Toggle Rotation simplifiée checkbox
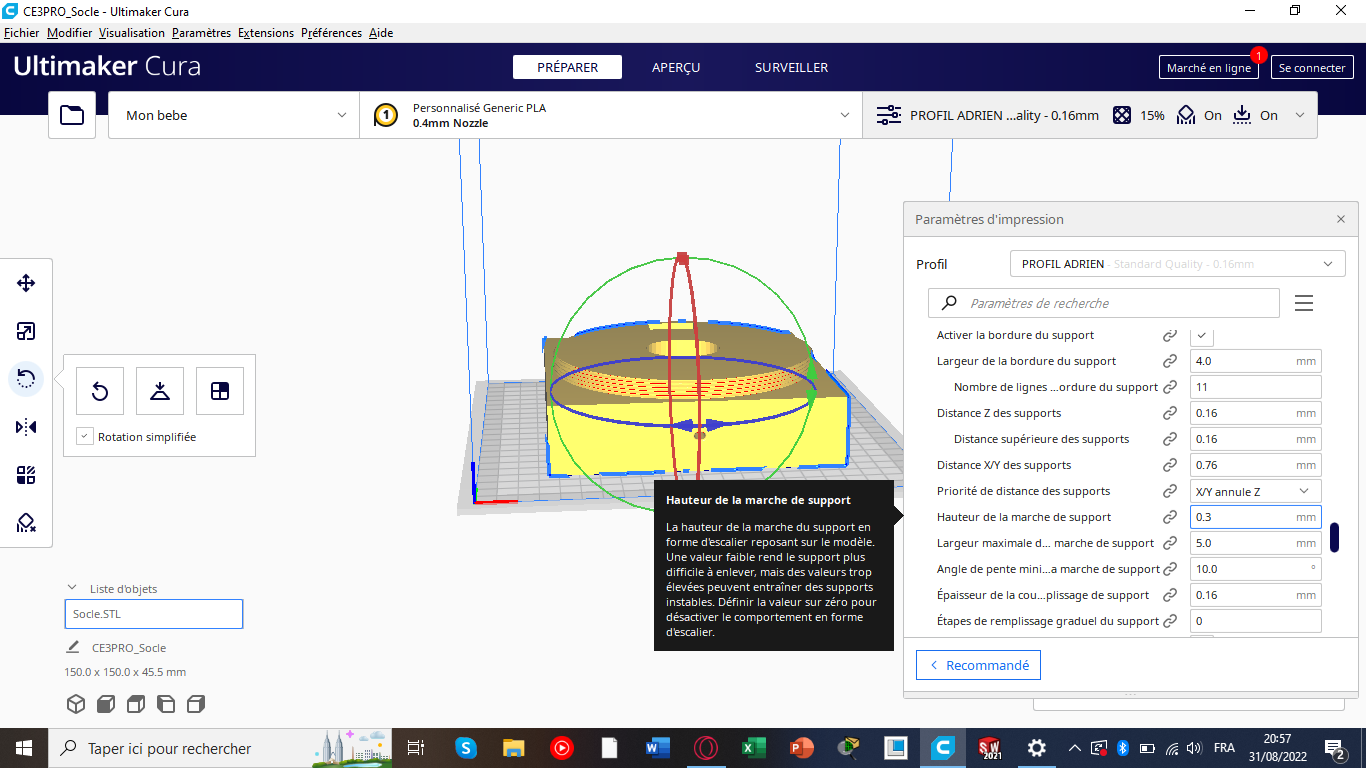The height and width of the screenshot is (768, 1366). (85, 437)
